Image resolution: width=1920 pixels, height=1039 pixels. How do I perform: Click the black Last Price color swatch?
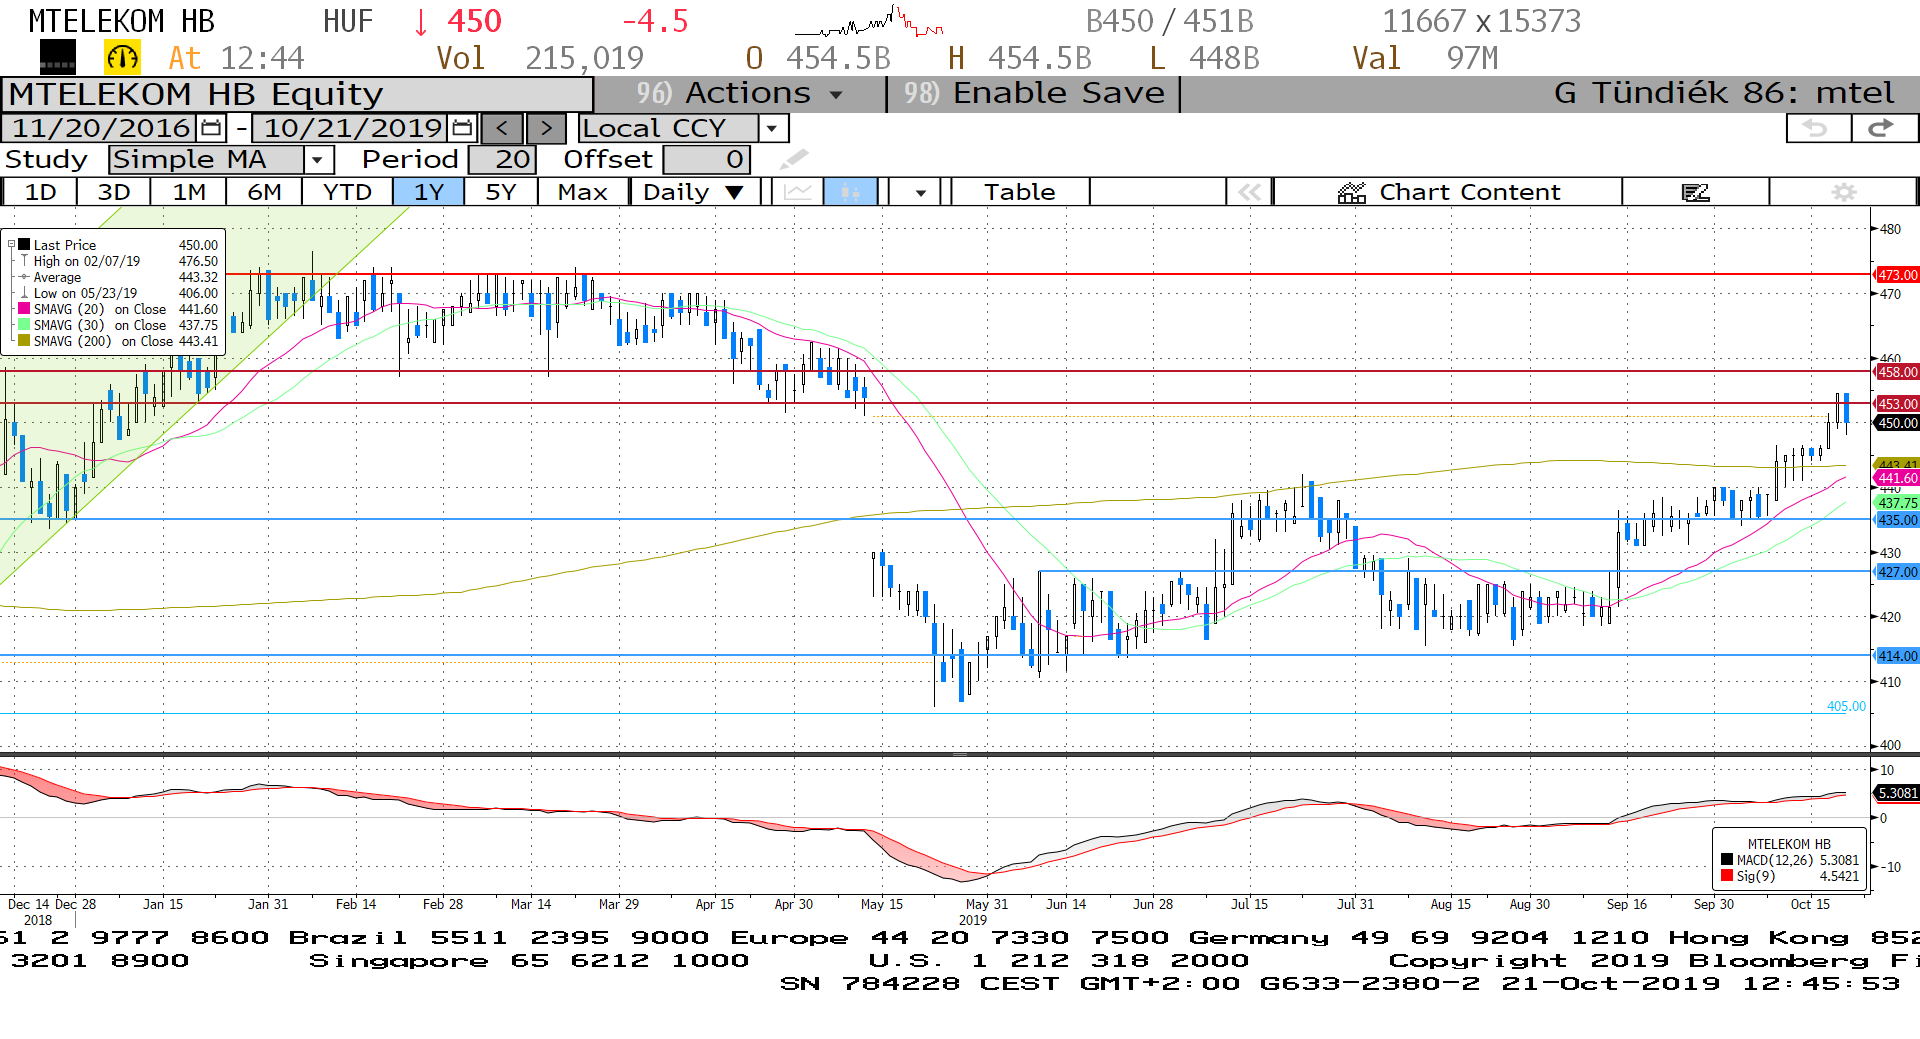click(24, 245)
